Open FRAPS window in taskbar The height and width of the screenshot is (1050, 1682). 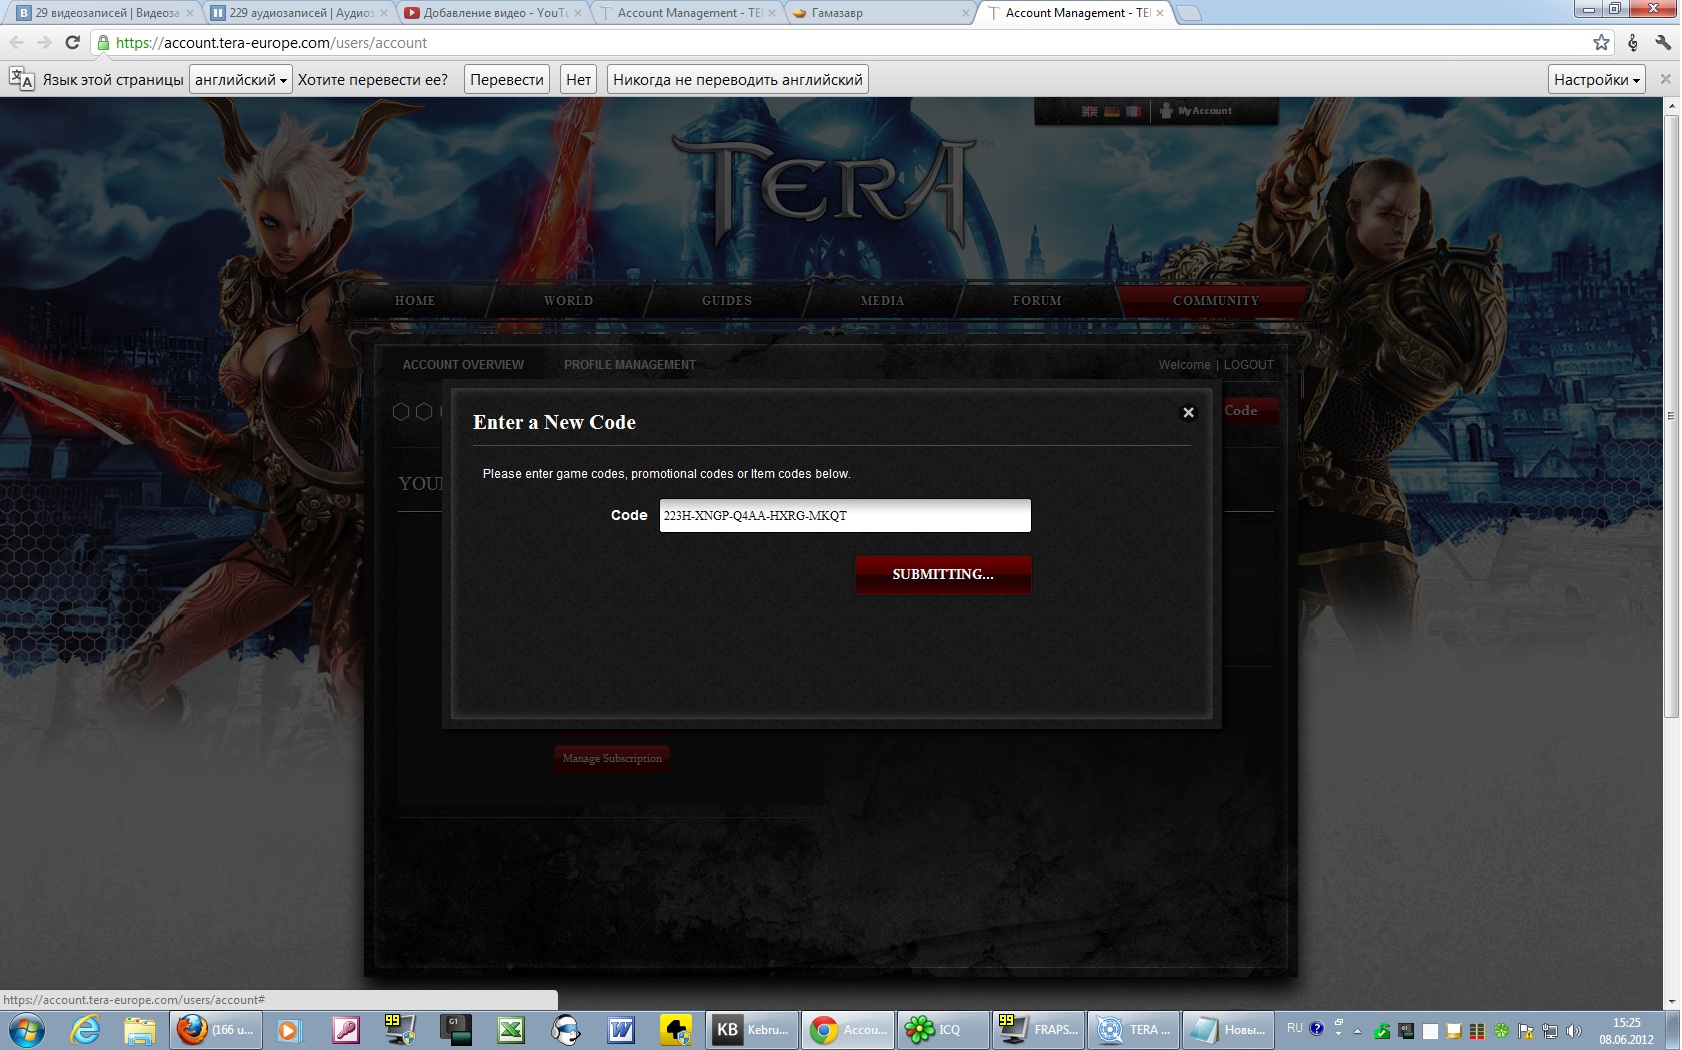coord(1038,1030)
